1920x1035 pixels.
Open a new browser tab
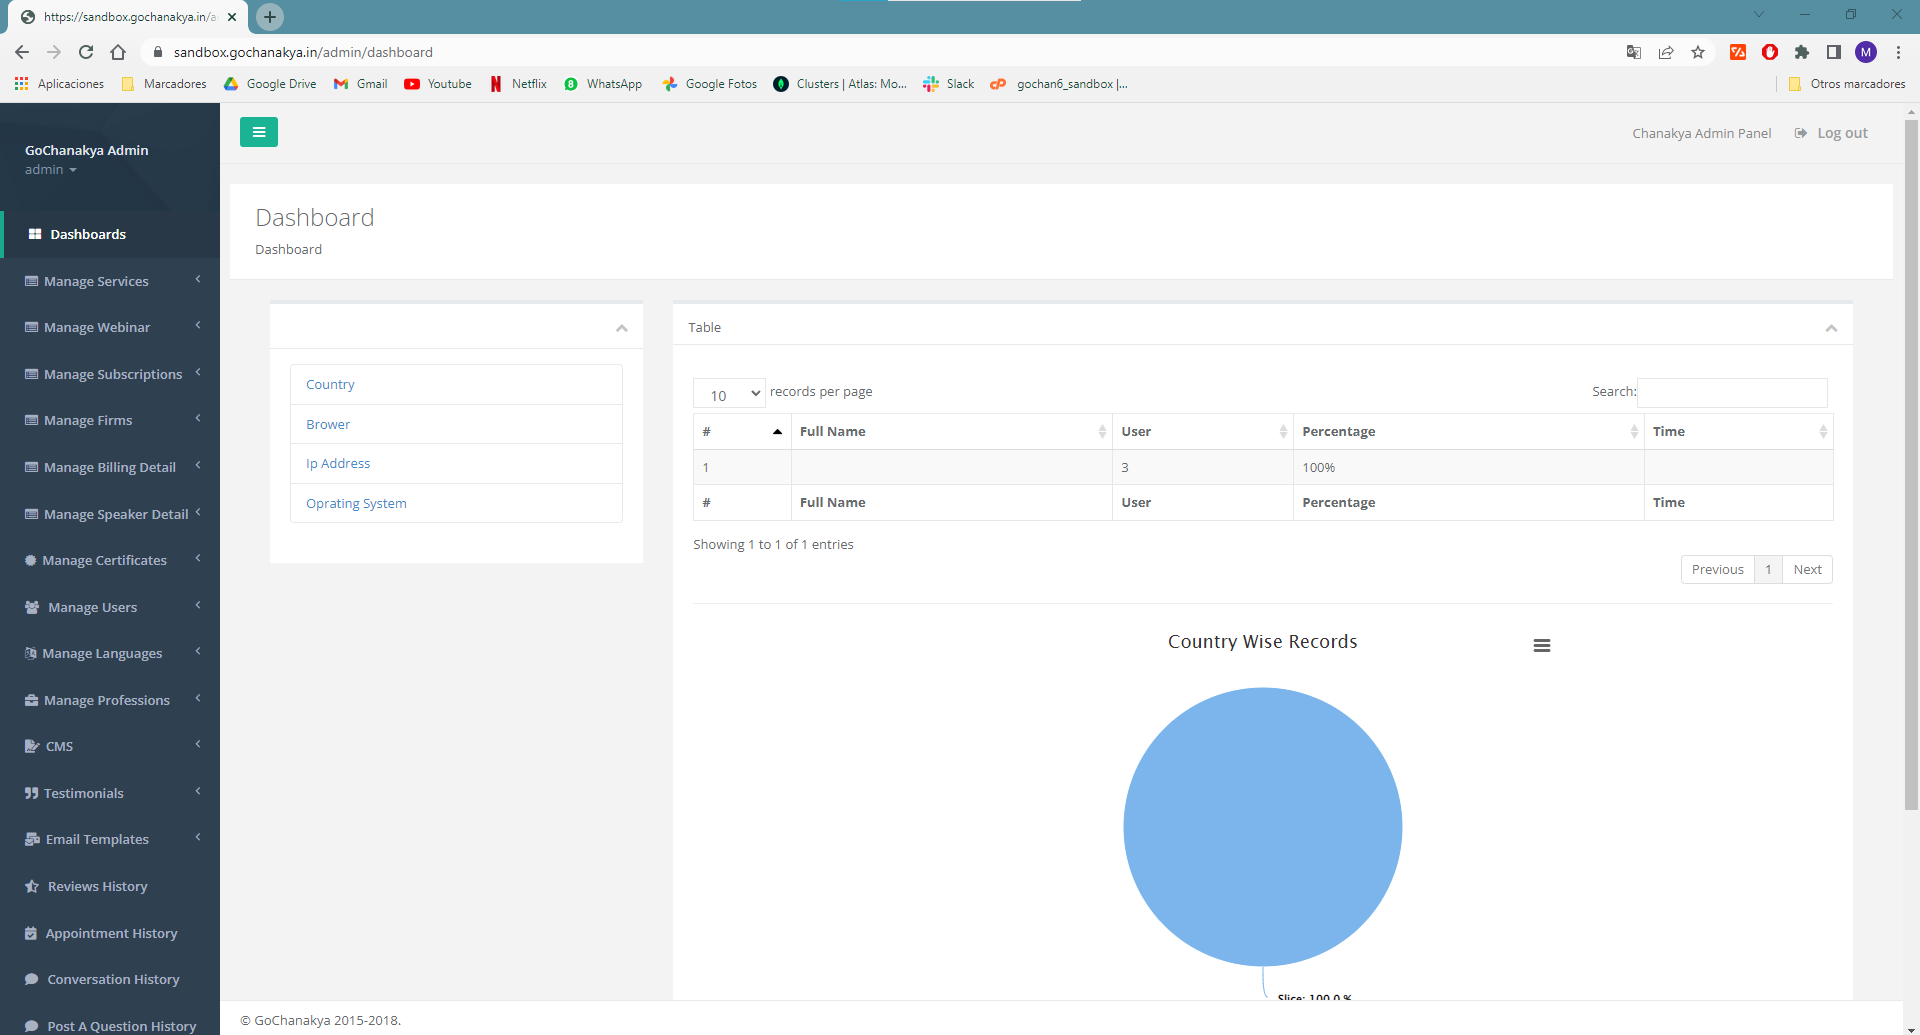click(270, 17)
